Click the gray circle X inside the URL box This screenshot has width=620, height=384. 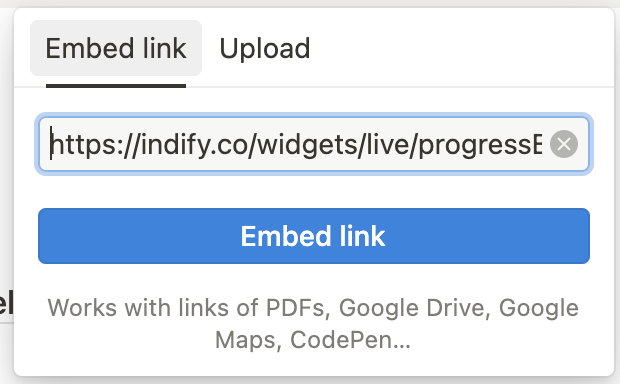(564, 144)
